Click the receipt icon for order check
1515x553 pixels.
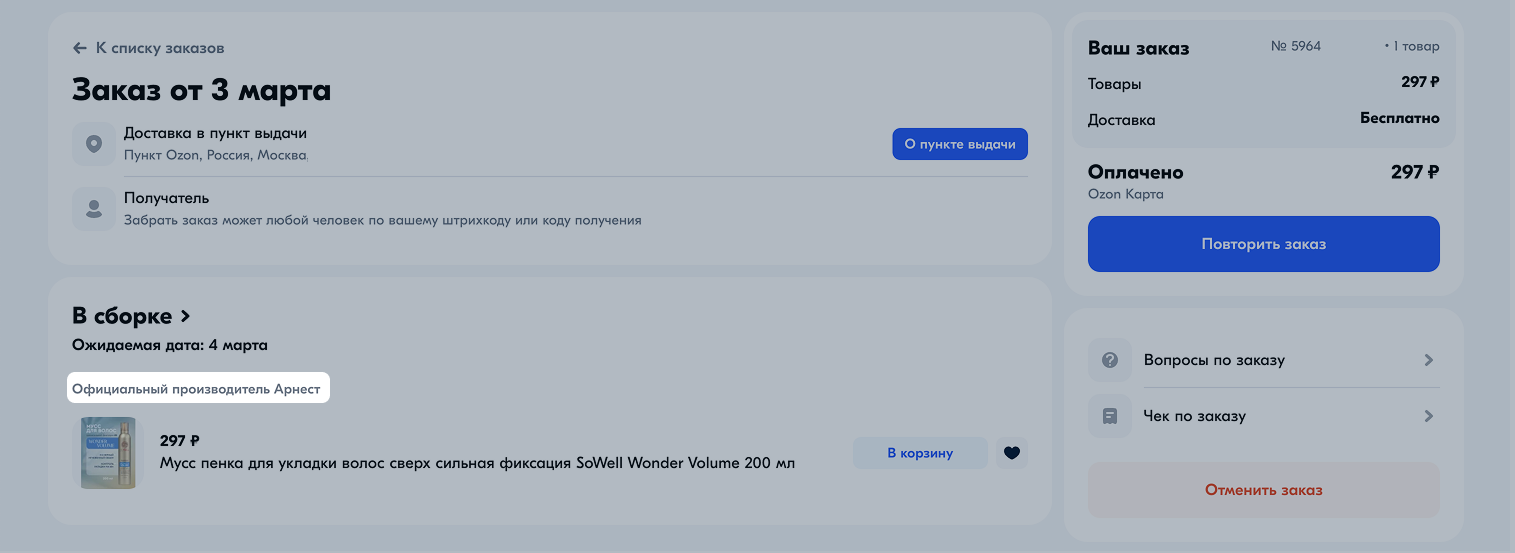point(1110,416)
